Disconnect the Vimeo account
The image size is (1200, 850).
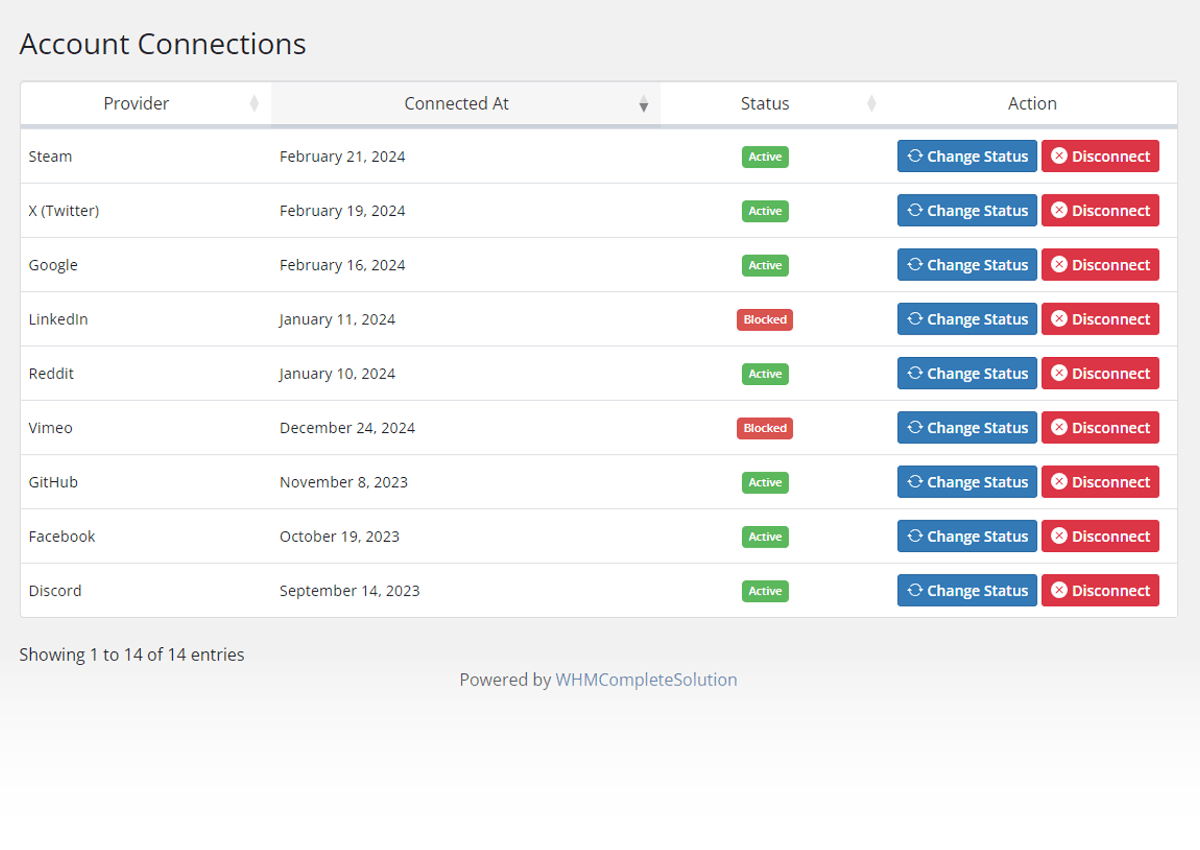1100,427
